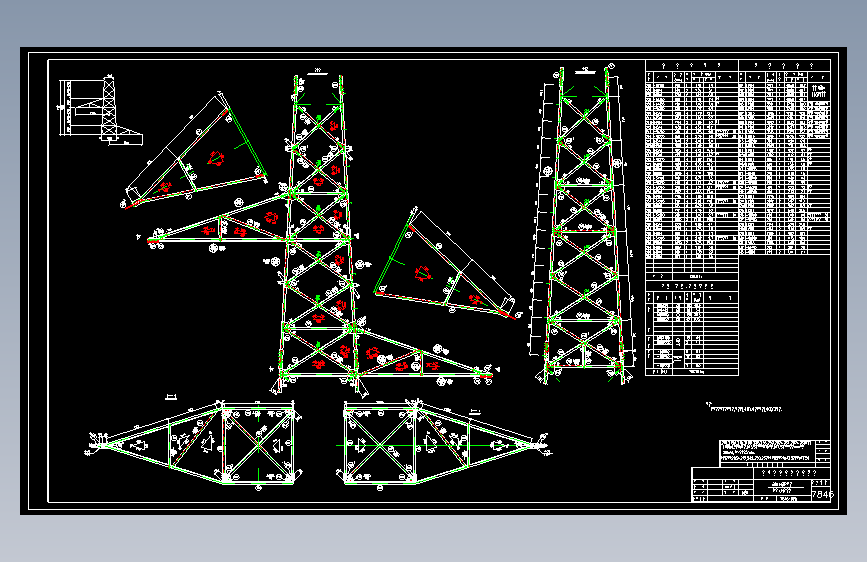The width and height of the screenshot is (867, 562).
Task: Select the small tower key diagram thumbnail
Action: (x=101, y=110)
